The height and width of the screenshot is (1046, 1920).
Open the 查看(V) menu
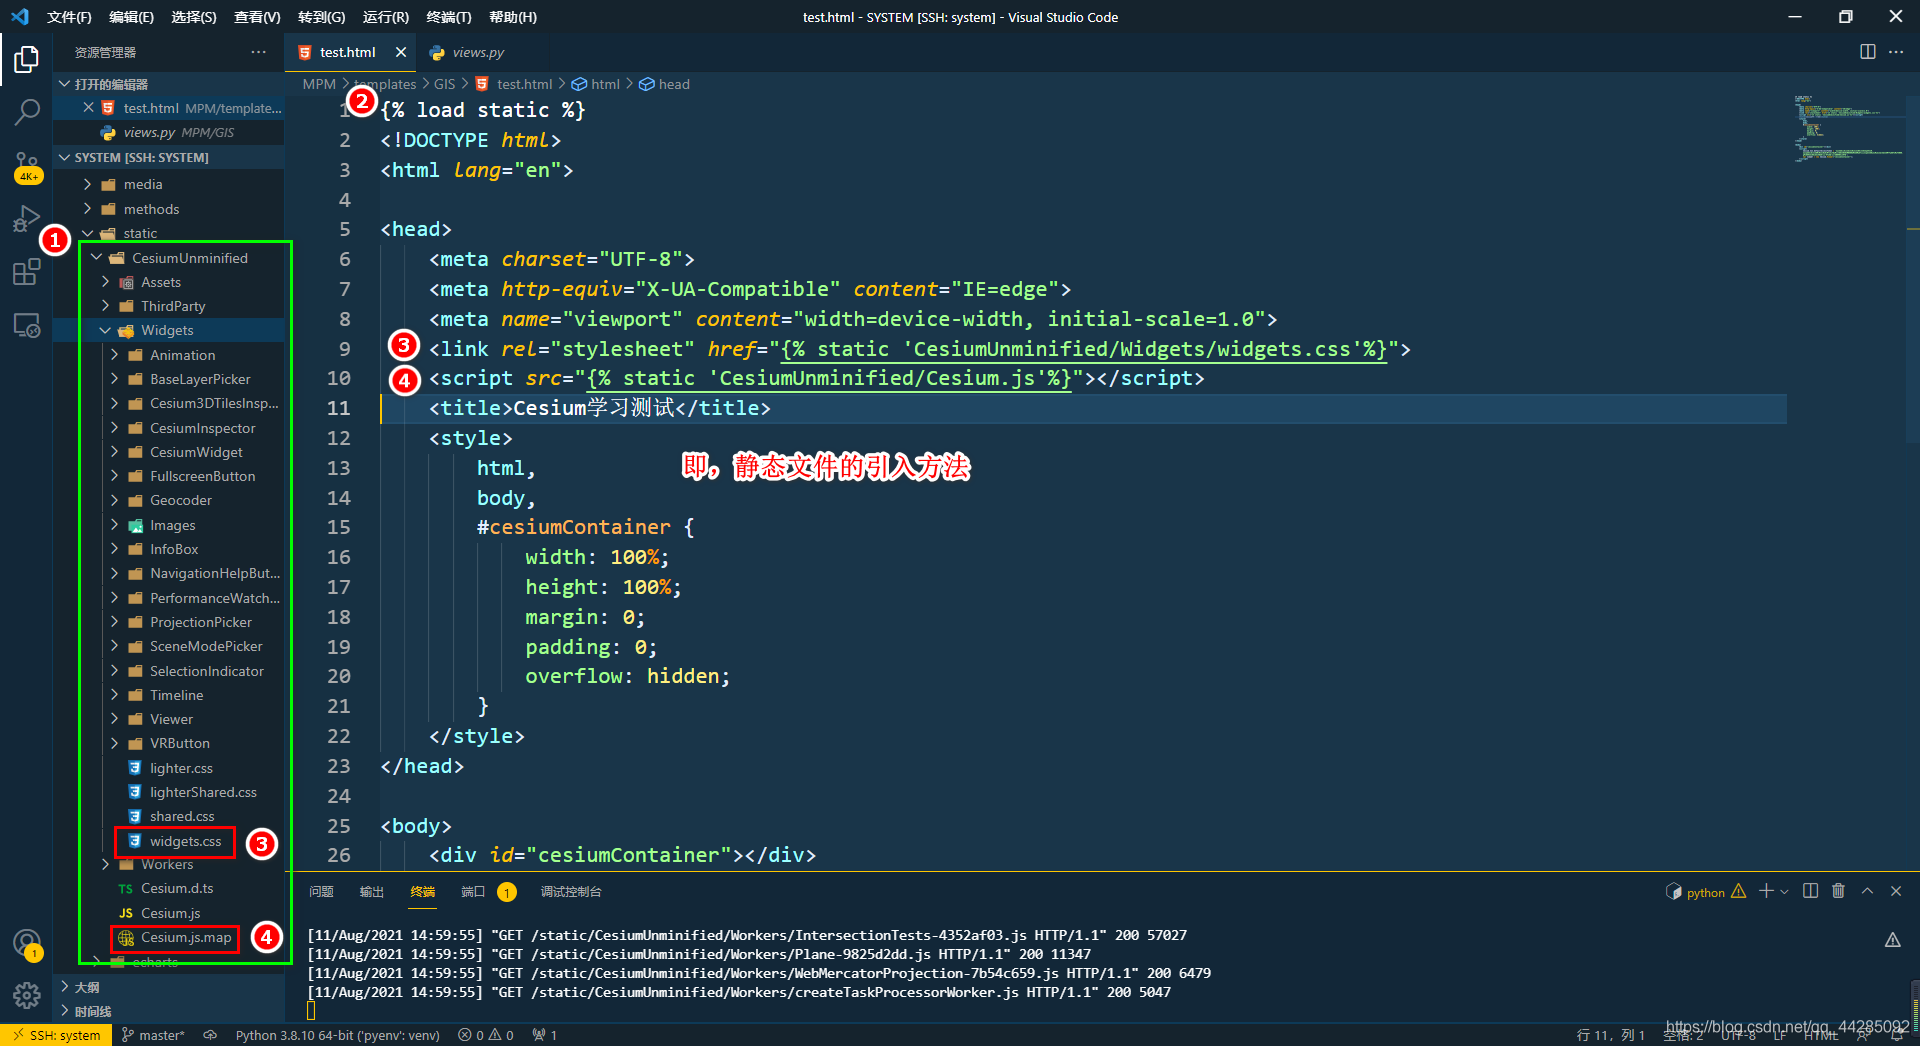click(x=257, y=17)
